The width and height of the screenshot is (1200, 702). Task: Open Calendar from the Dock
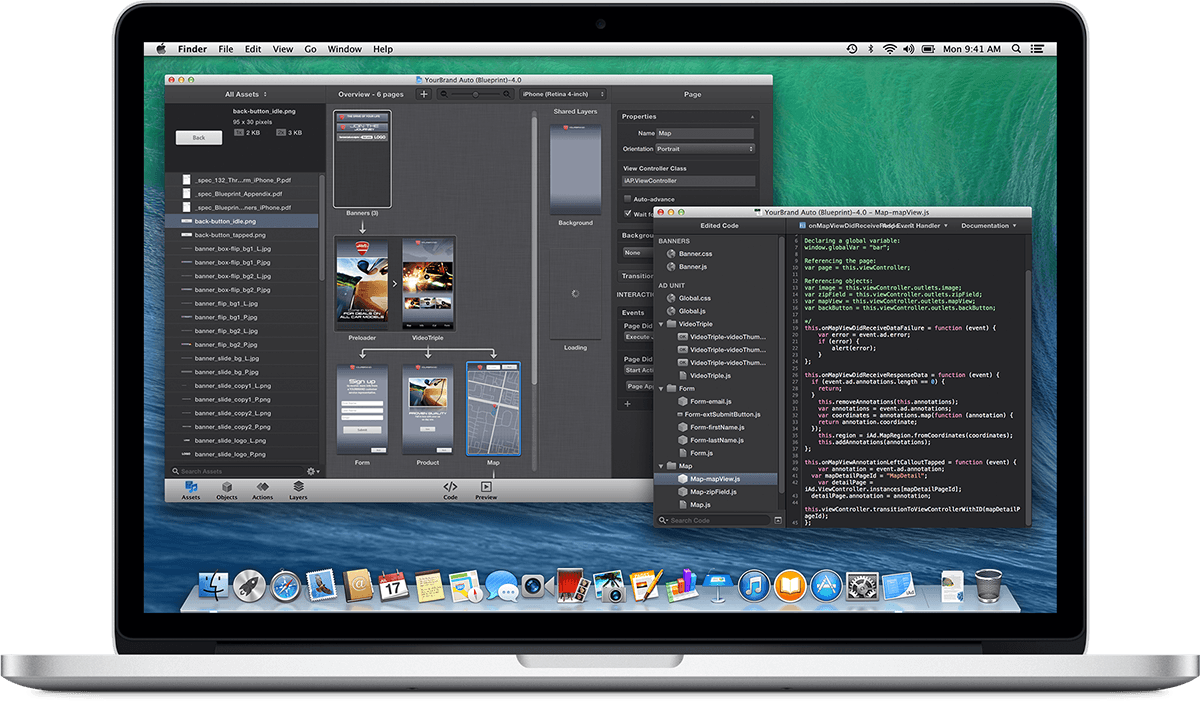[393, 587]
